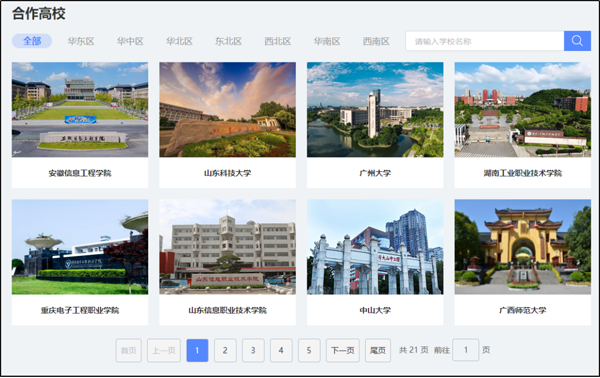600x378 pixels.
Task: Click the blue search magnifier icon
Action: [x=577, y=41]
